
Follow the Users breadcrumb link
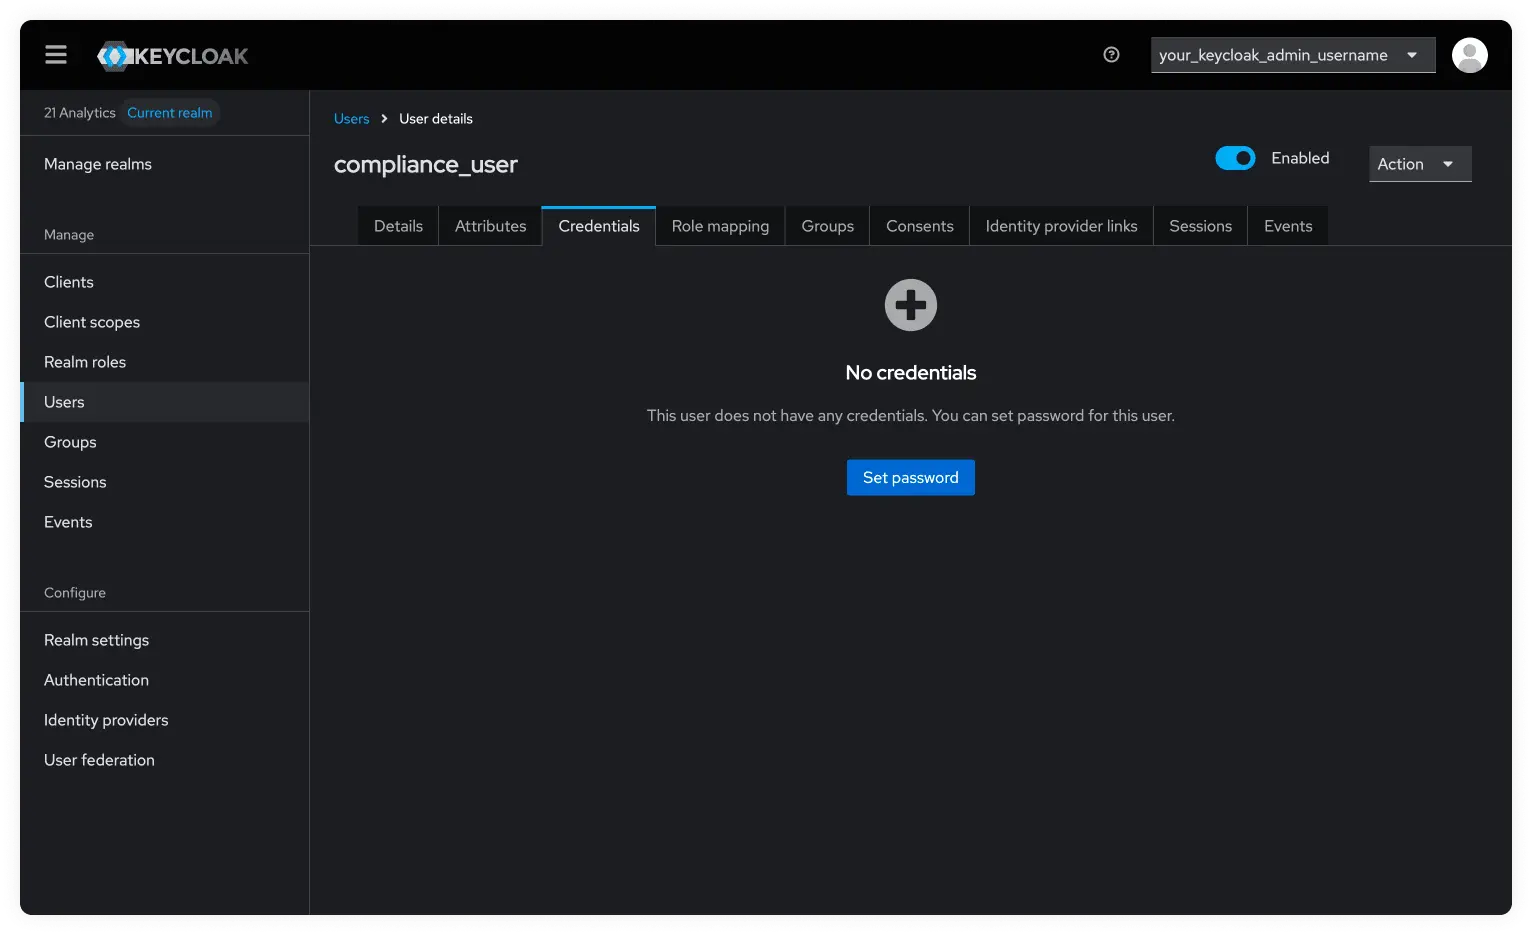[x=351, y=118]
